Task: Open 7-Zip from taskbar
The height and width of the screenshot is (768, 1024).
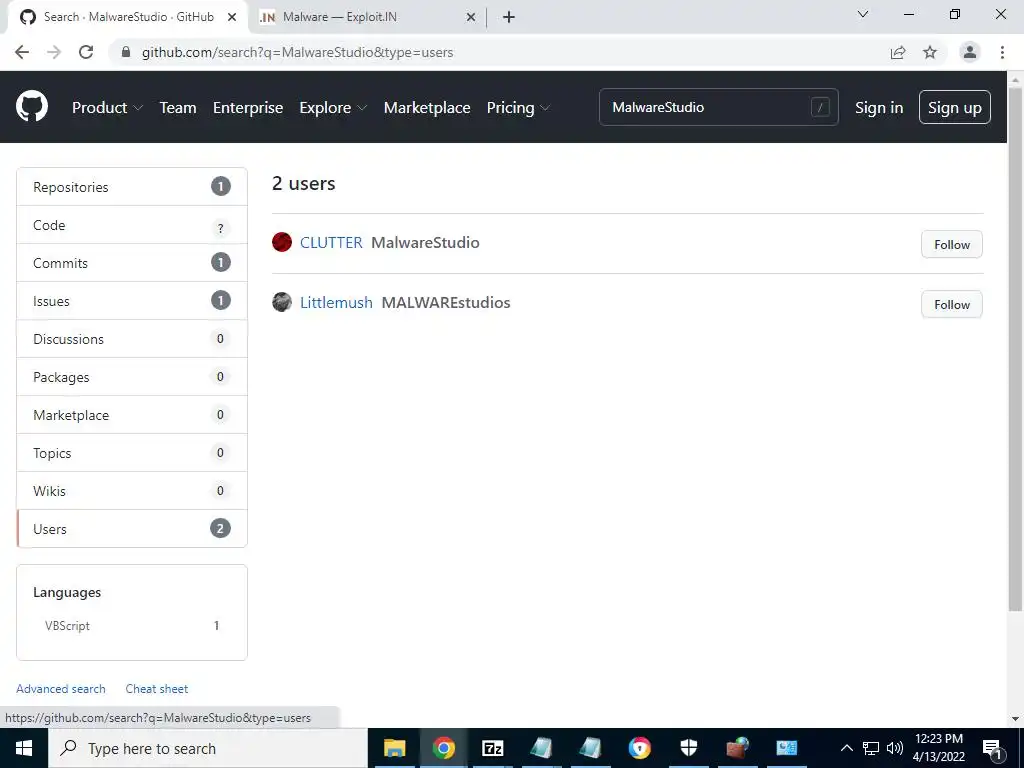Action: 492,748
